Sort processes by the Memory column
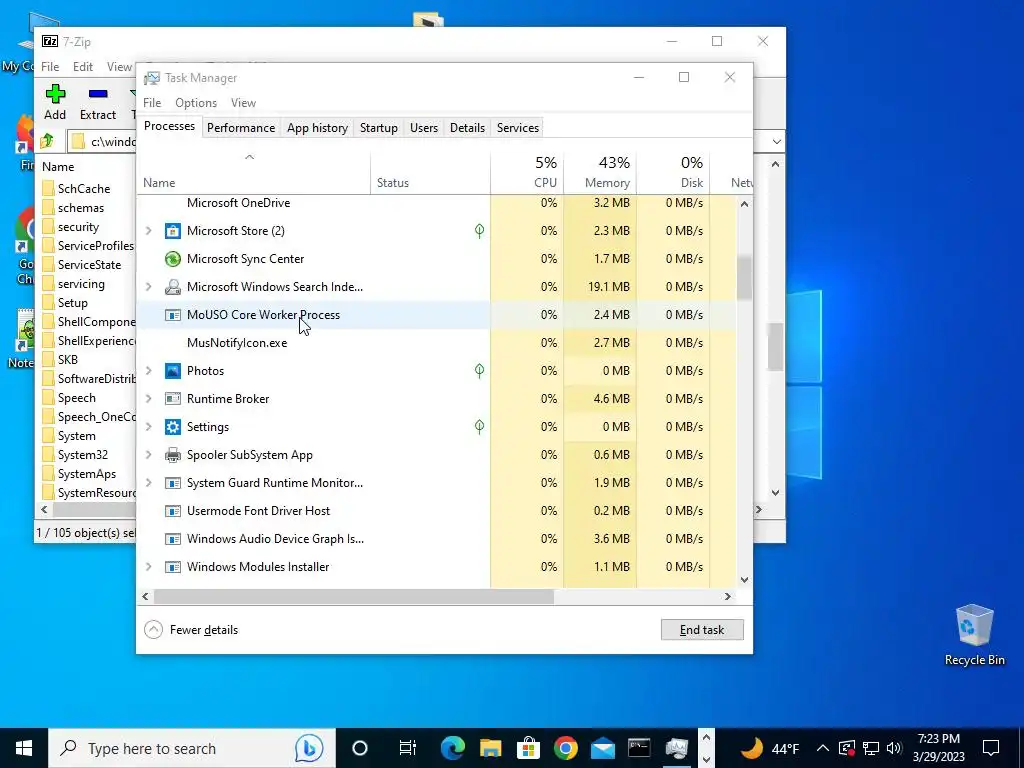Screen dimensions: 1024x768 [600, 172]
